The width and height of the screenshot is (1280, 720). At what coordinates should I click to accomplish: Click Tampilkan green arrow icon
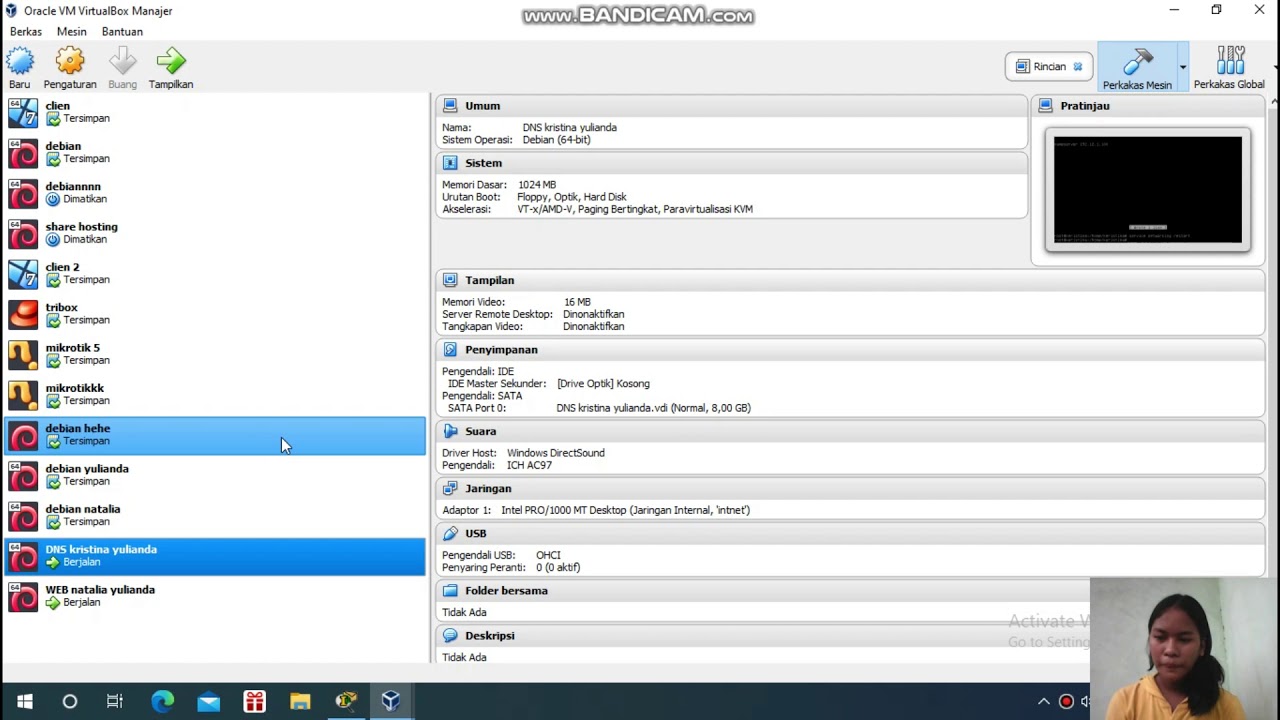coord(171,62)
